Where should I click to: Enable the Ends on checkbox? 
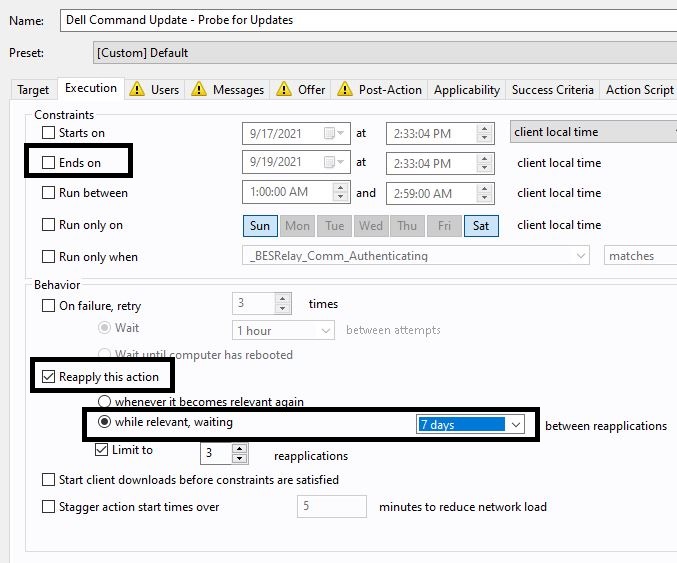point(49,163)
